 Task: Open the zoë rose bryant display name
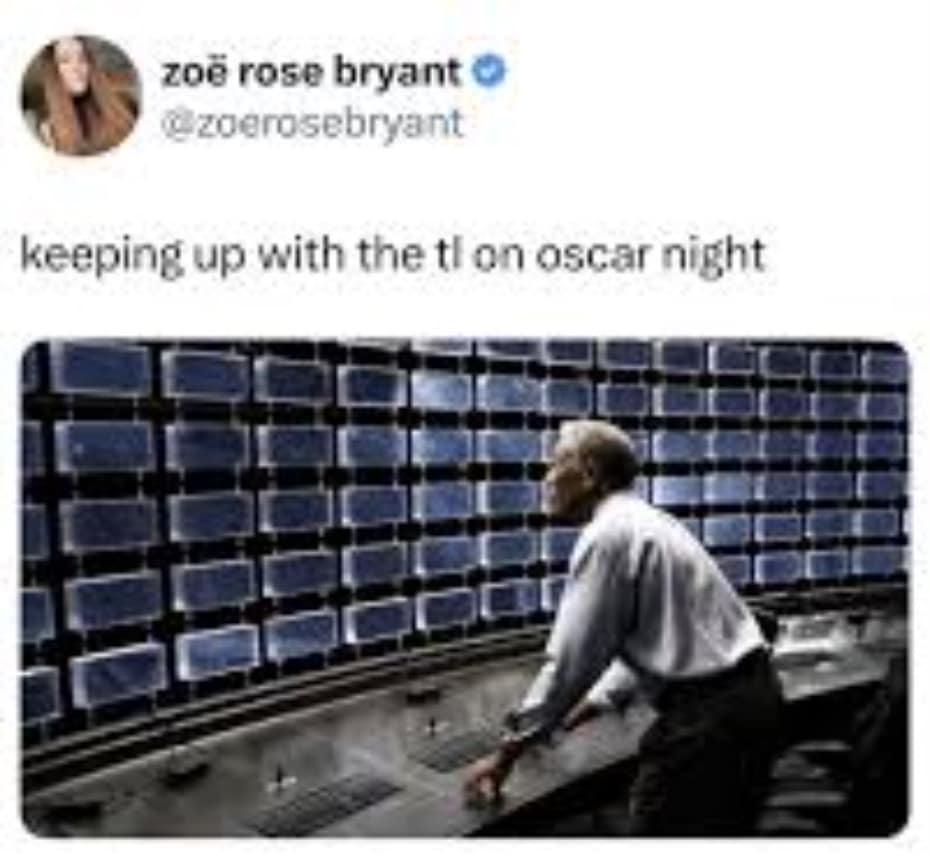click(x=312, y=74)
